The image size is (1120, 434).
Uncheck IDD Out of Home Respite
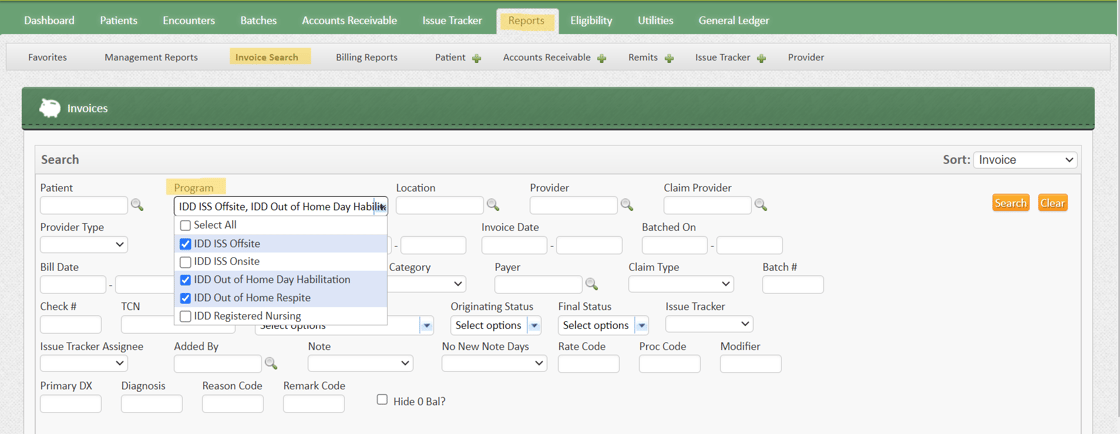pyautogui.click(x=186, y=298)
